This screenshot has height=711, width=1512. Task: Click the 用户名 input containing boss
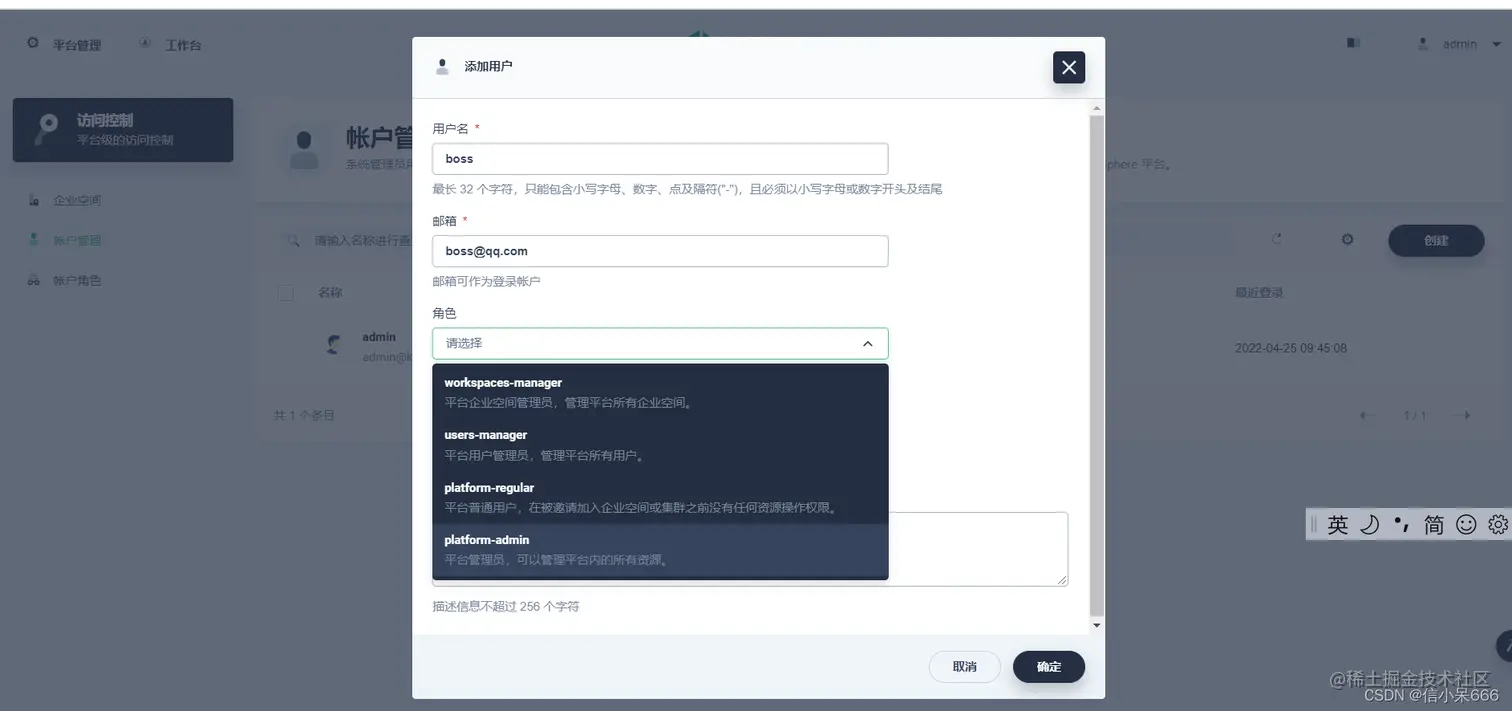[x=660, y=159]
